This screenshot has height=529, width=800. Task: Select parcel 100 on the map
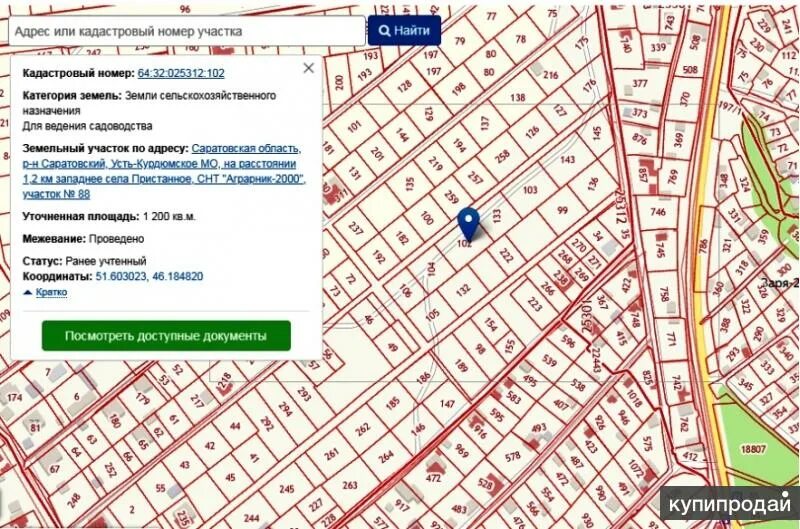[427, 218]
